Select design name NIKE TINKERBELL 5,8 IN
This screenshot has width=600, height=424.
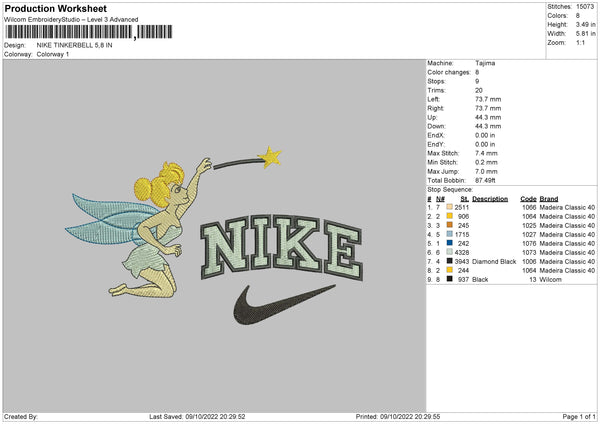(75, 45)
